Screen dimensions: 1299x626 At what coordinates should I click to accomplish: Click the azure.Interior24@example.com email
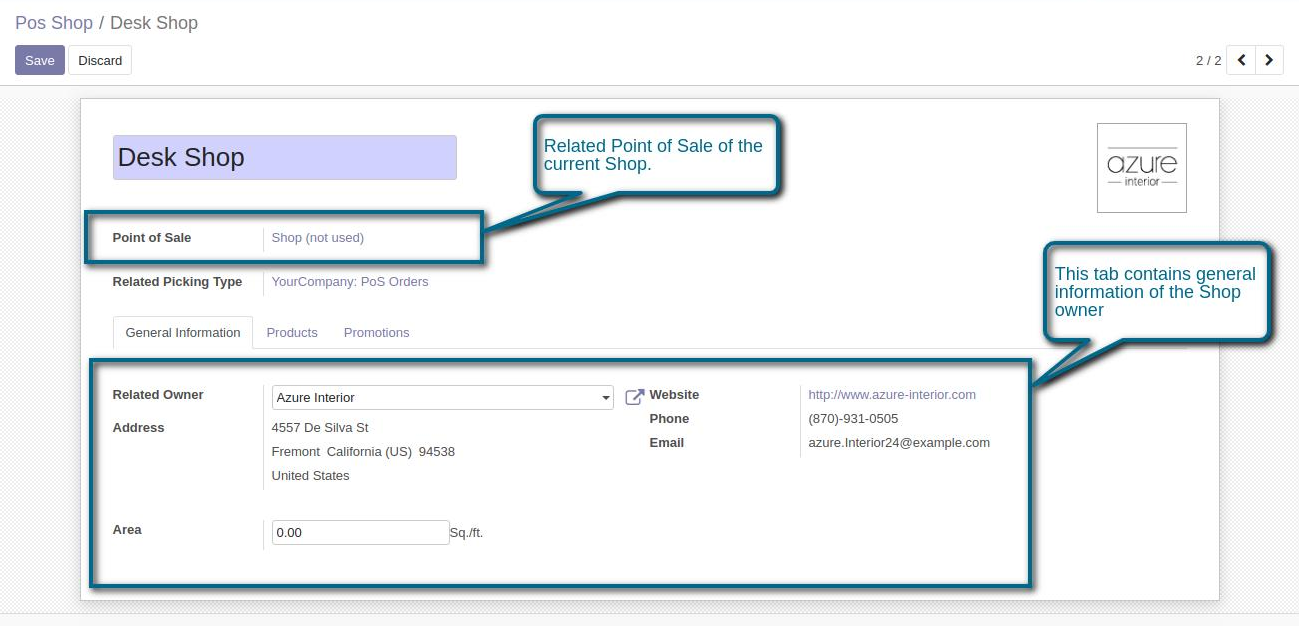pos(898,443)
